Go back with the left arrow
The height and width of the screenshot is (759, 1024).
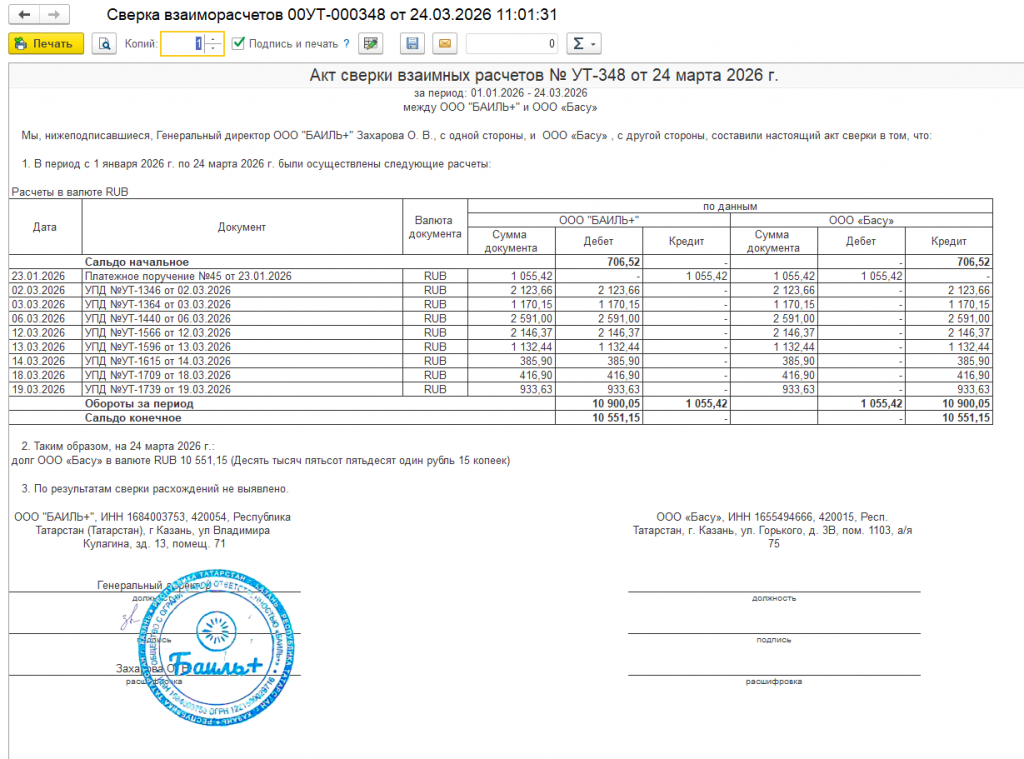[x=24, y=14]
